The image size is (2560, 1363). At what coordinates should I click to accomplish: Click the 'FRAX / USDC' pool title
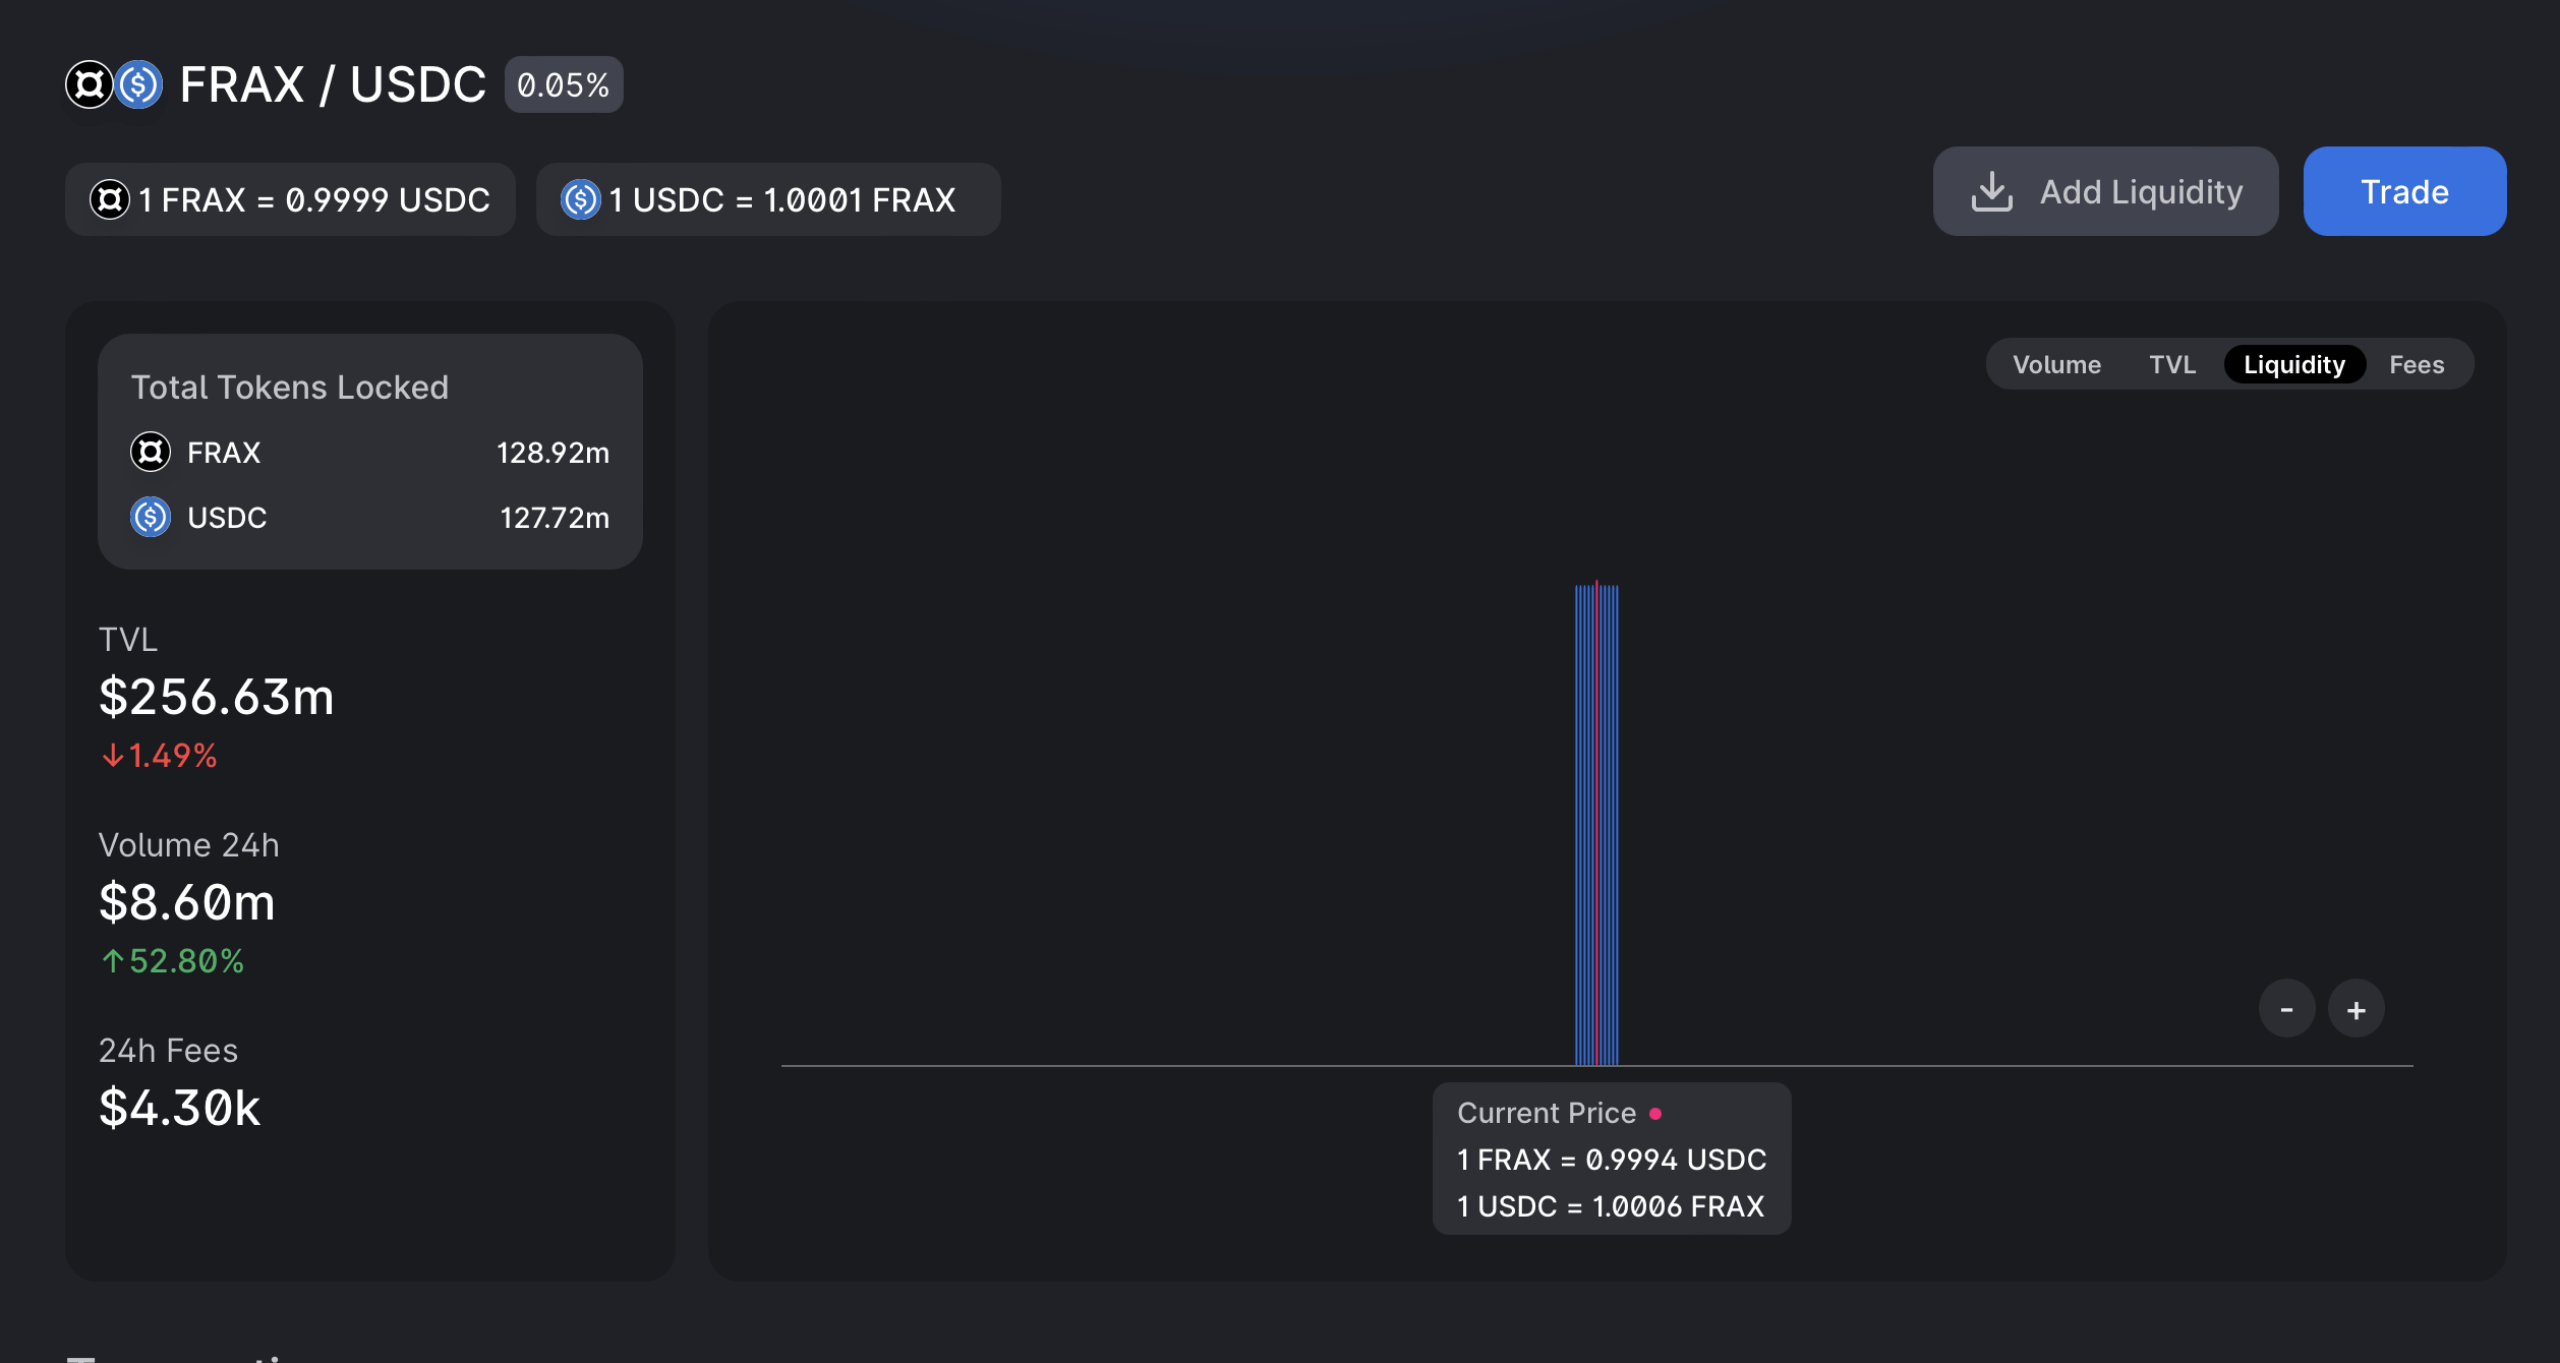[333, 85]
